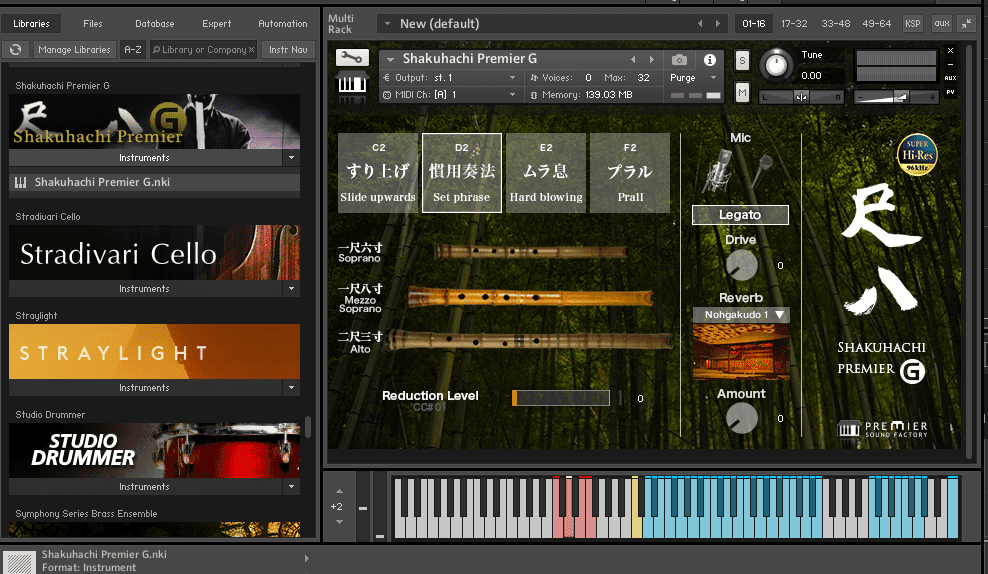
Task: Select F2 Prall articulation
Action: point(630,173)
